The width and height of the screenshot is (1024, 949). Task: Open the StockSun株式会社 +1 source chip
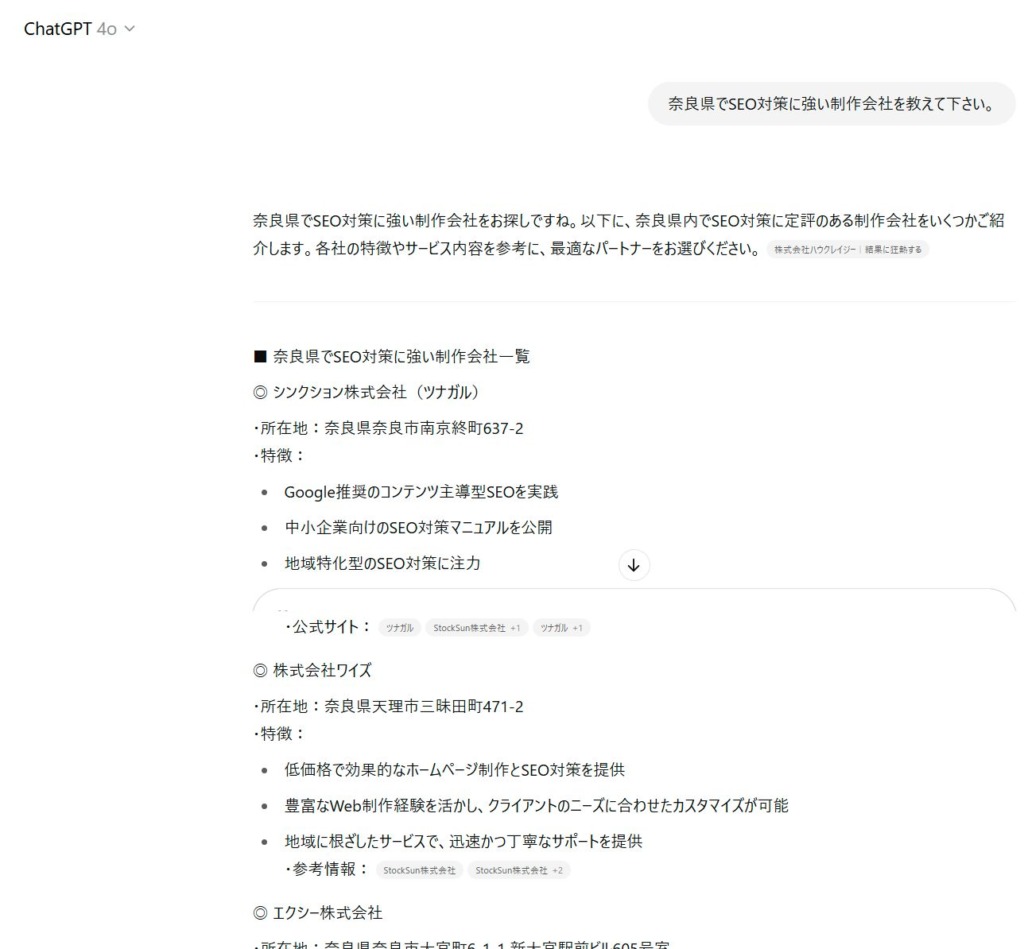click(x=476, y=628)
